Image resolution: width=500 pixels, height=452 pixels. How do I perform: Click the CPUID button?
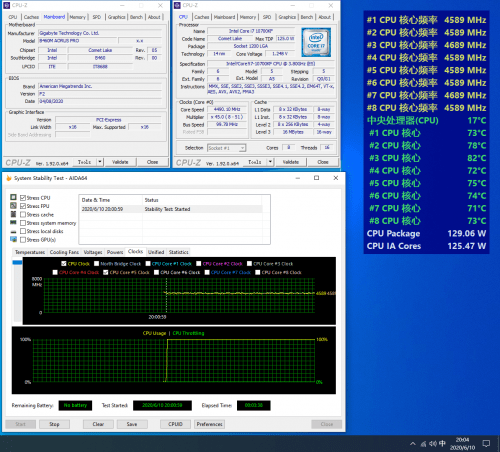175,424
